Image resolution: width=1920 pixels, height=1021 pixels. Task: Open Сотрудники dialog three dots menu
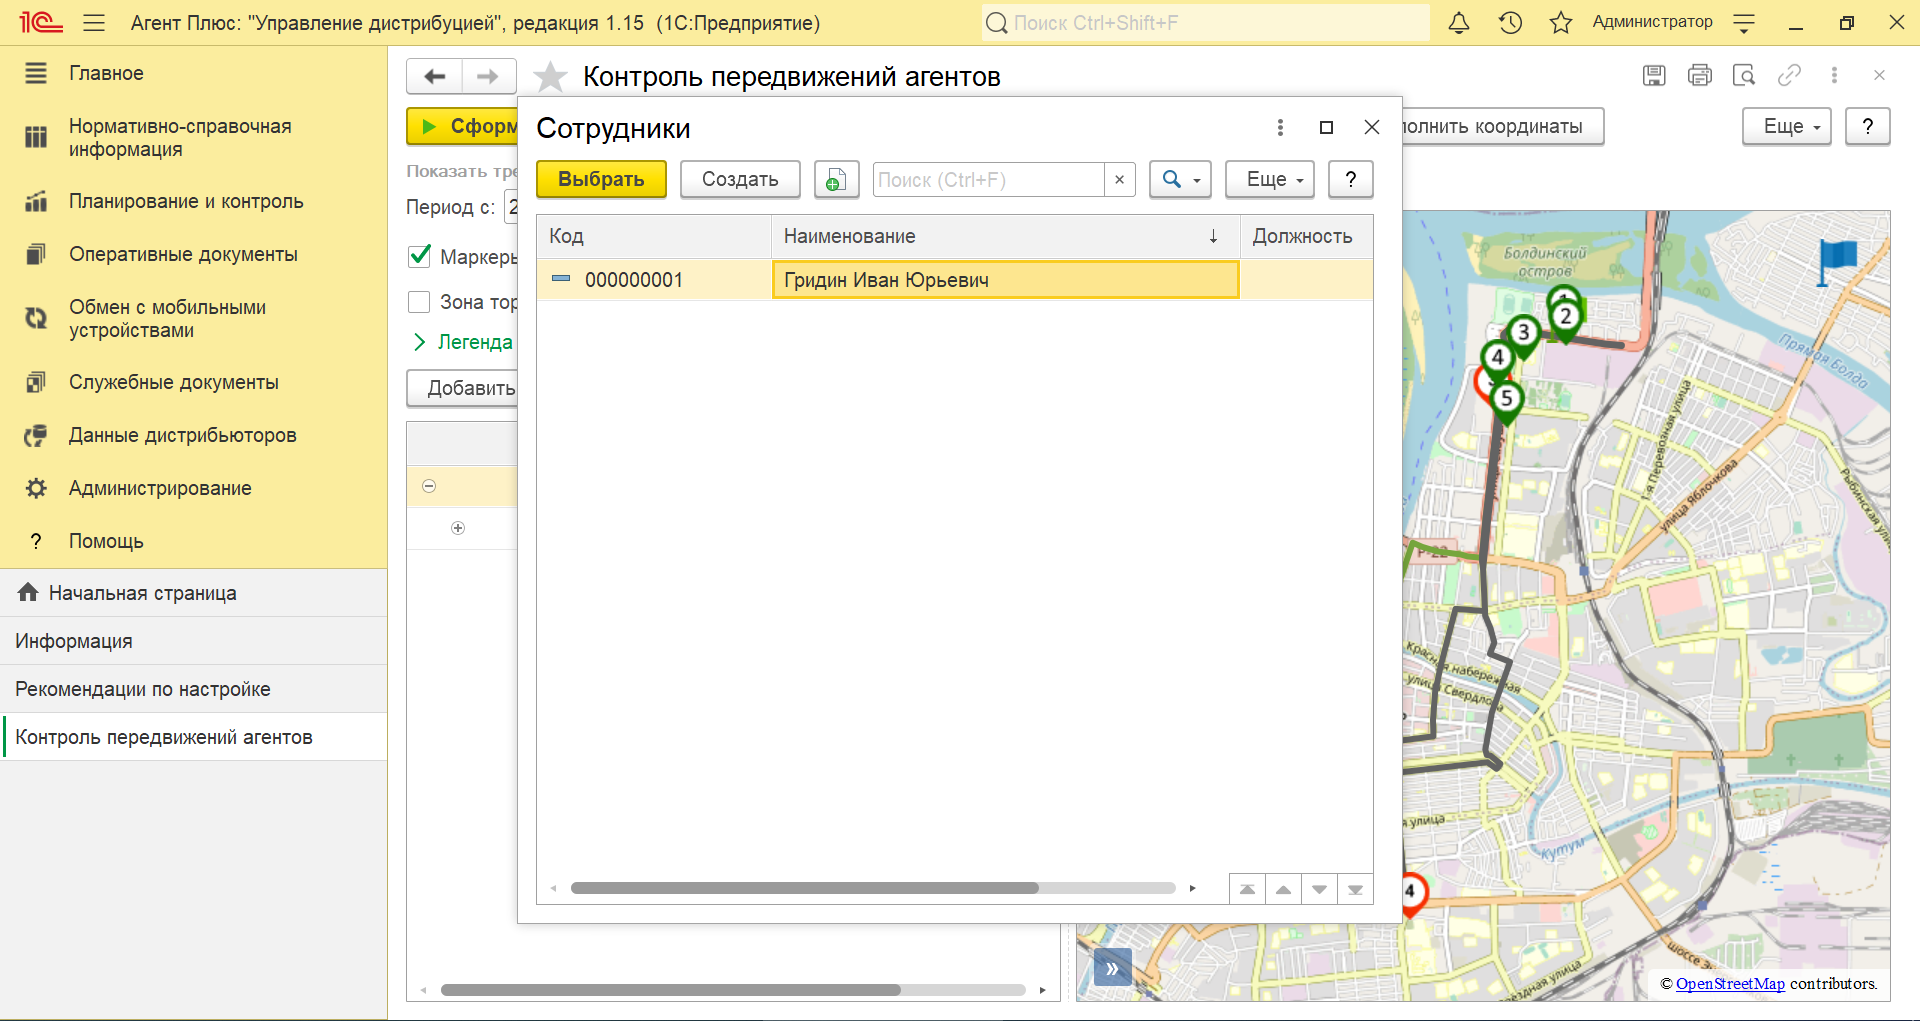point(1280,127)
